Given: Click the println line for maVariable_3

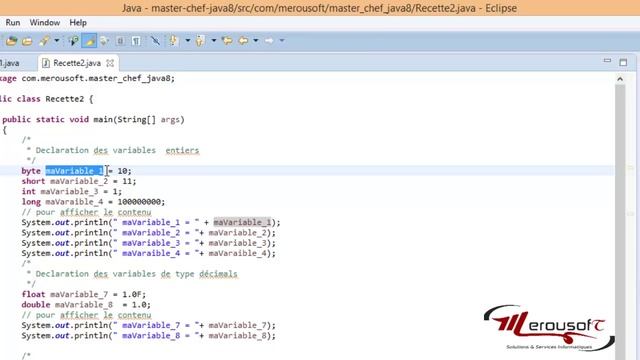Looking at the screenshot, I should pos(149,243).
